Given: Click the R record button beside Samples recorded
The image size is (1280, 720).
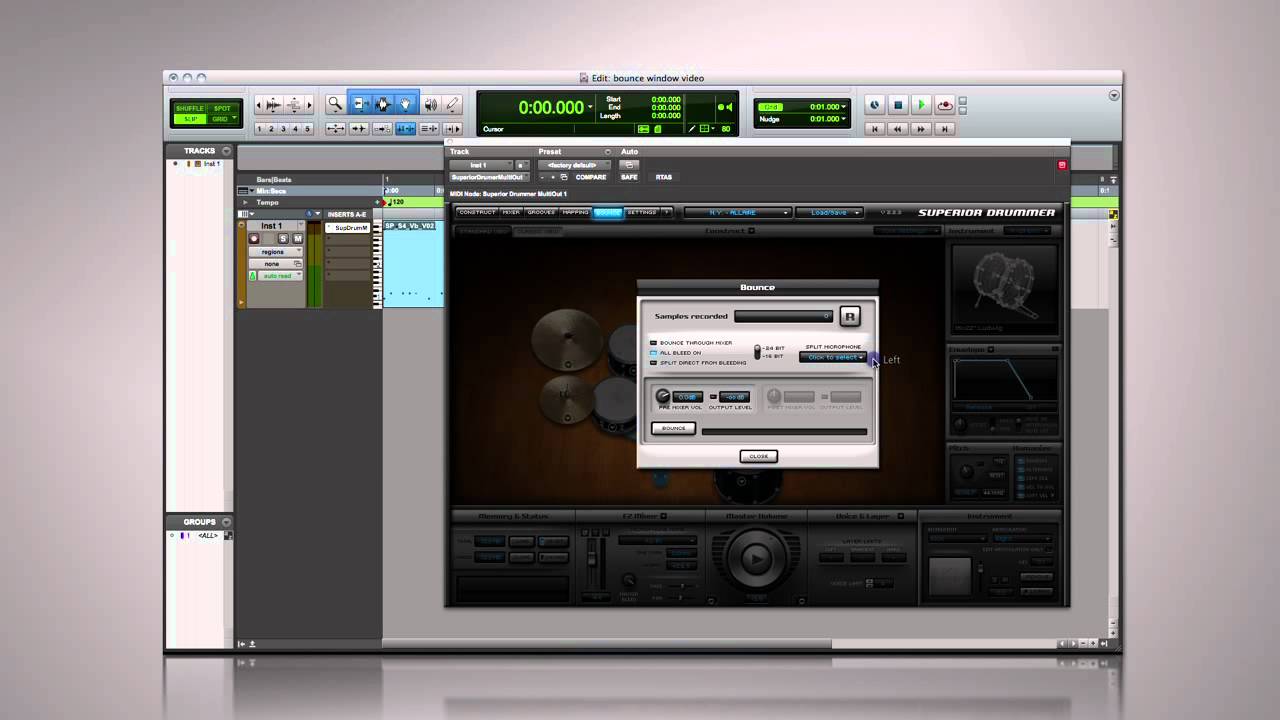Looking at the screenshot, I should (850, 316).
